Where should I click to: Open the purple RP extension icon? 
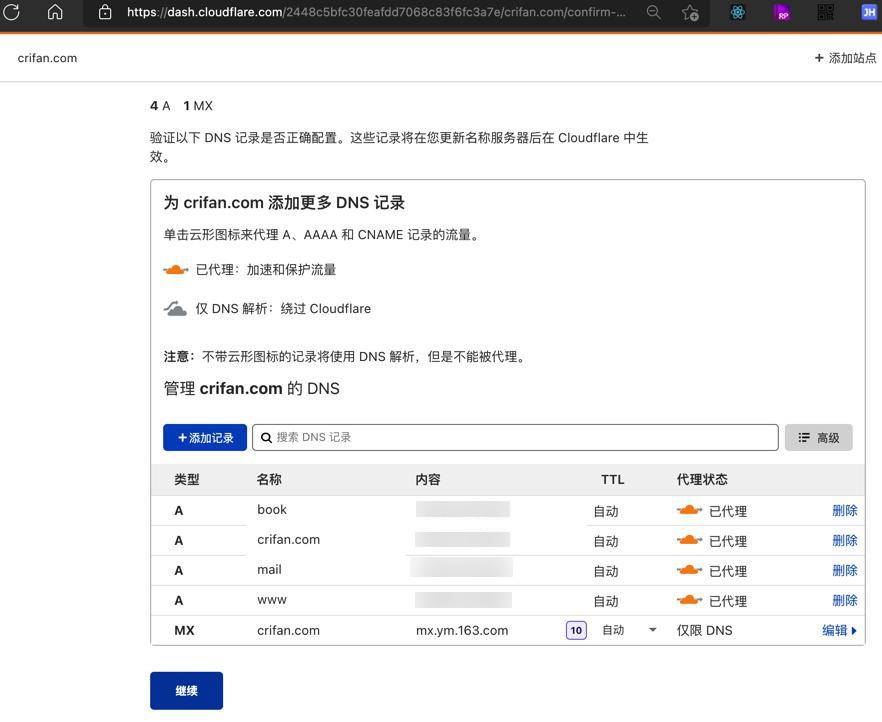point(782,12)
